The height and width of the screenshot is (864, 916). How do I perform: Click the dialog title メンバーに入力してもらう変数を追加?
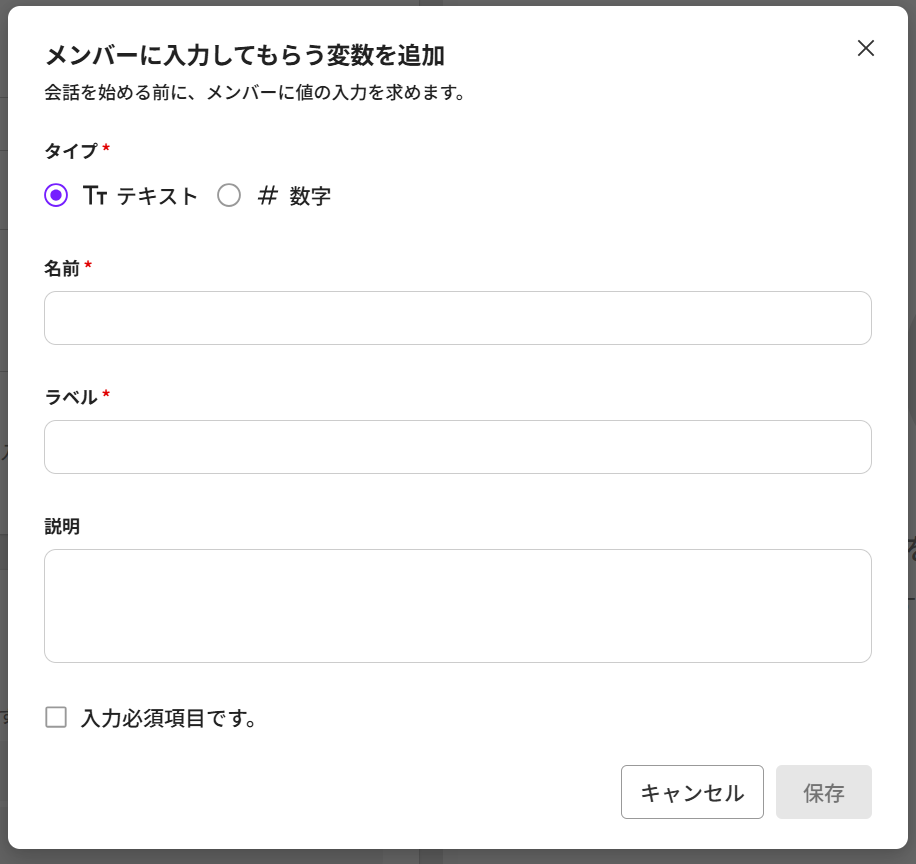click(244, 55)
